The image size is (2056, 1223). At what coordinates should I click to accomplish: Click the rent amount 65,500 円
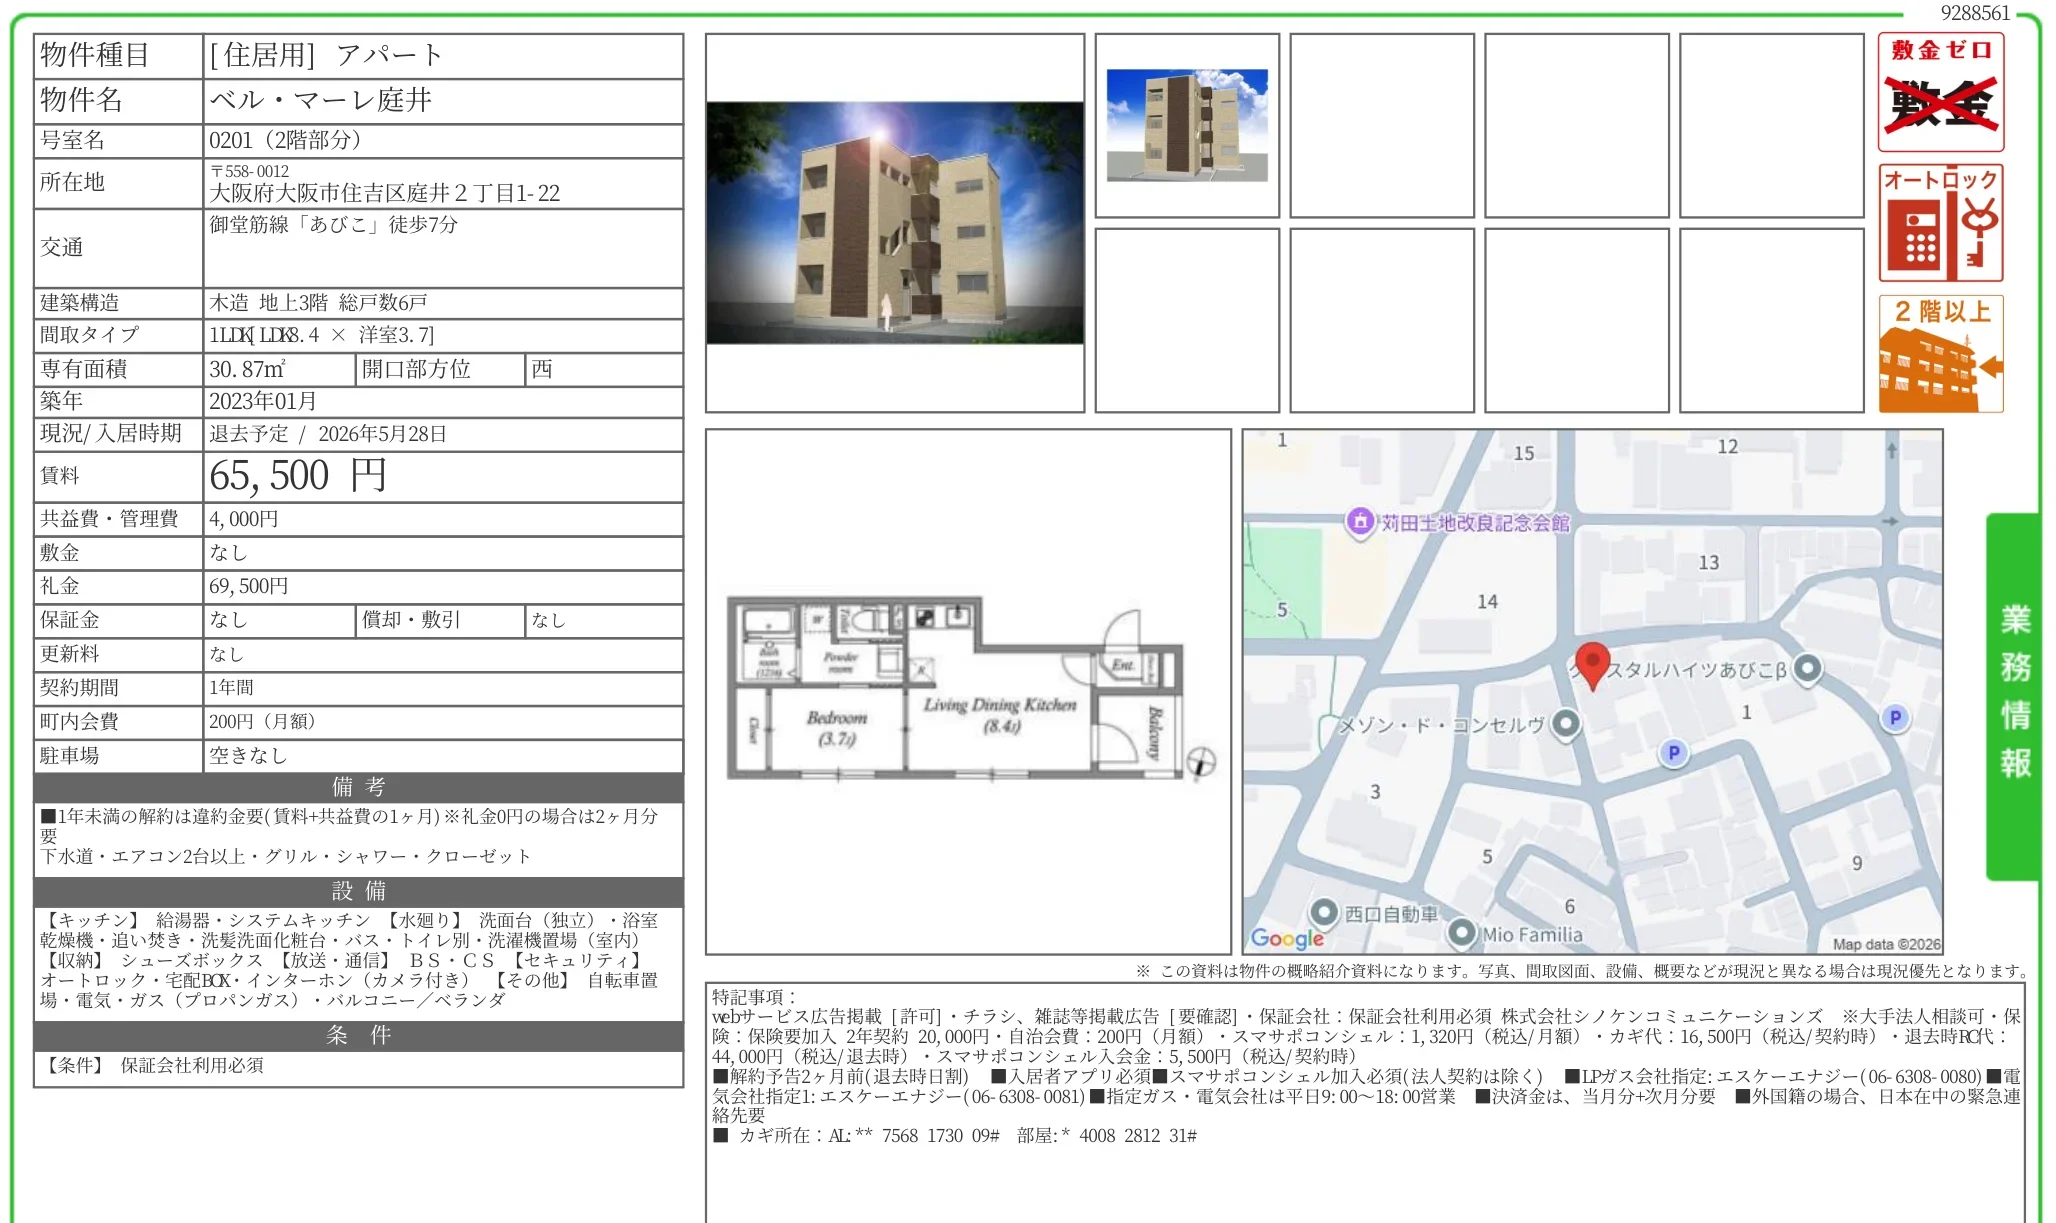pos(297,476)
